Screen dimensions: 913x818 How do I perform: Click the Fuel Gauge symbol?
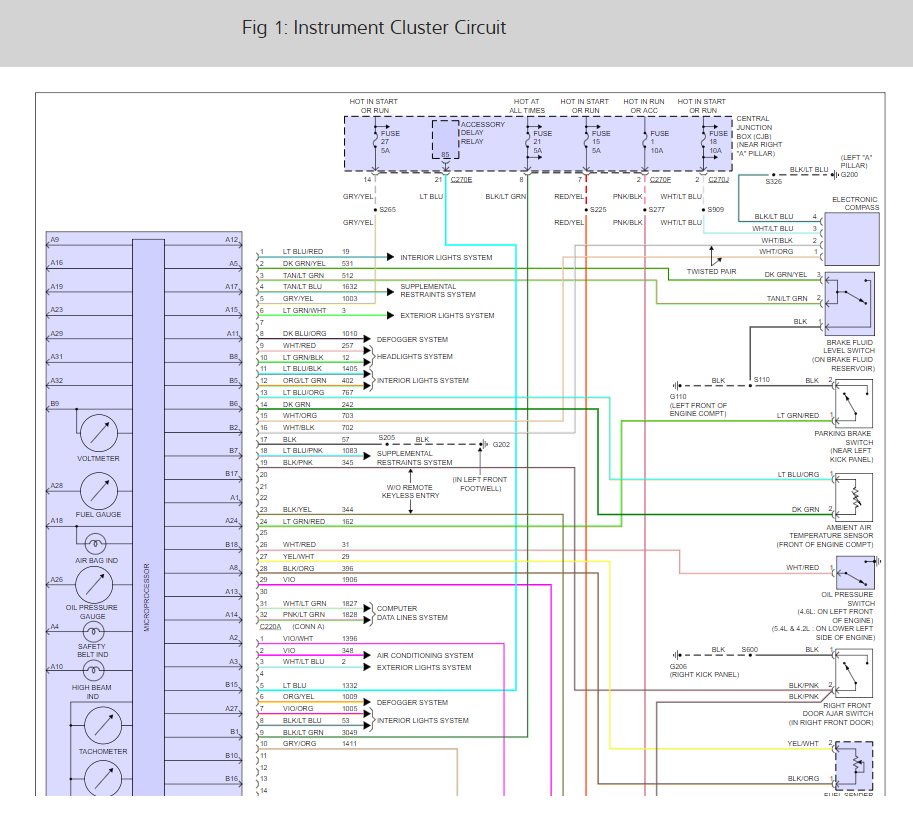pos(98,490)
